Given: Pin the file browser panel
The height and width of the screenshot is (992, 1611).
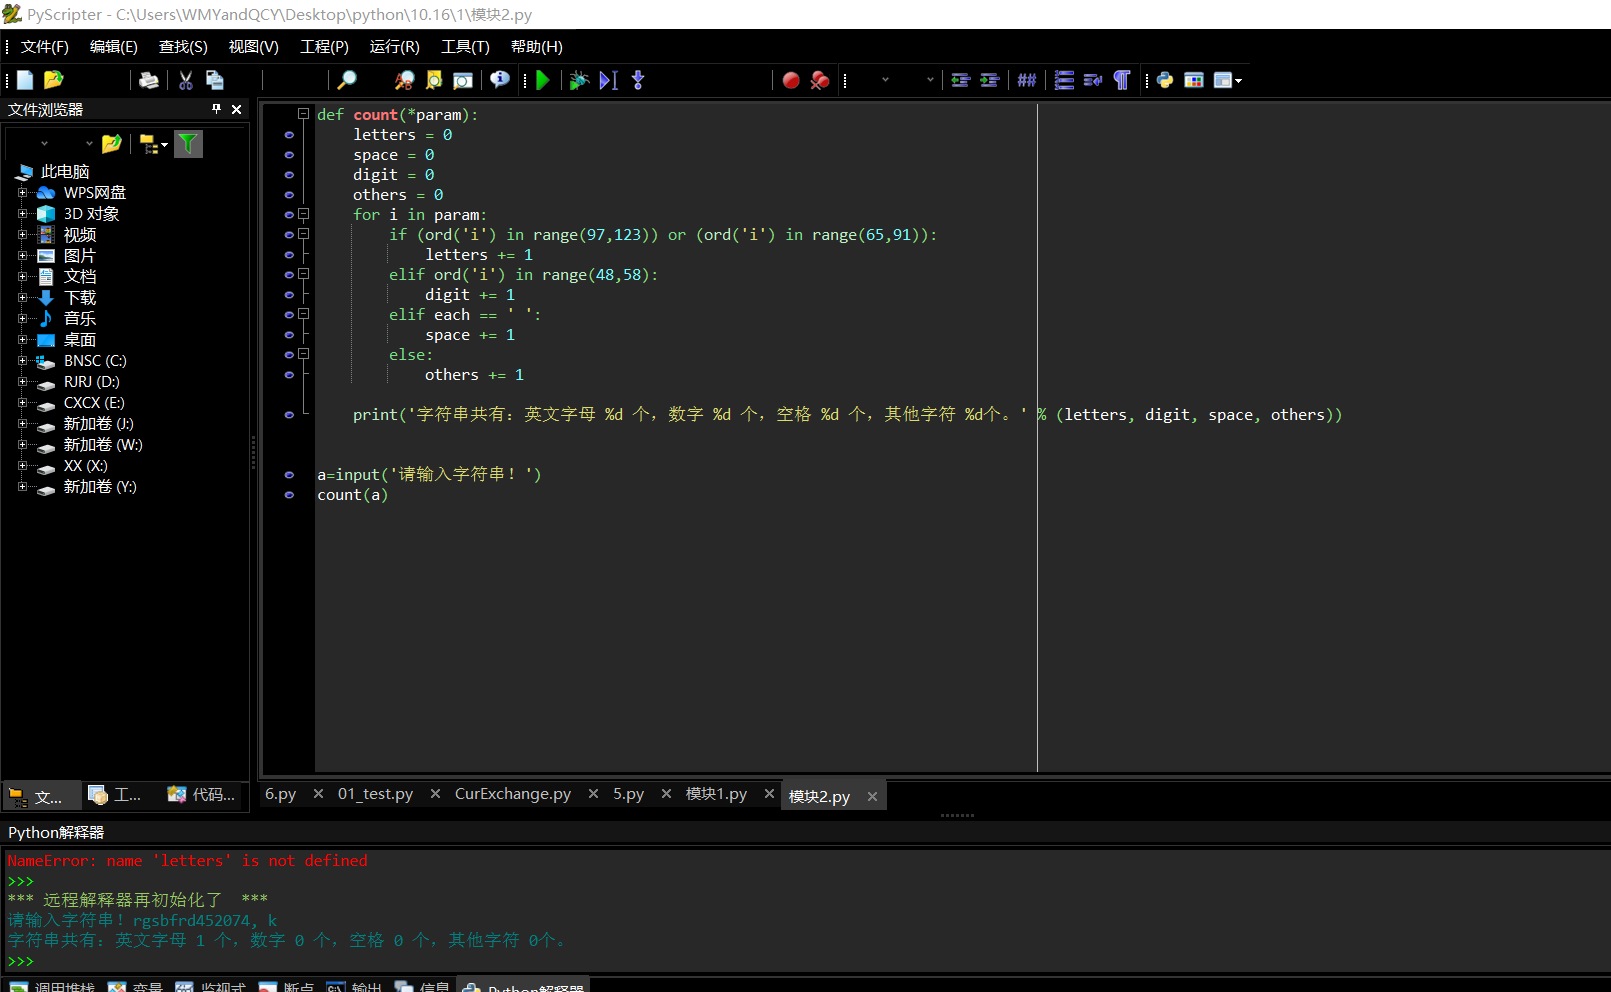Looking at the screenshot, I should click(216, 109).
